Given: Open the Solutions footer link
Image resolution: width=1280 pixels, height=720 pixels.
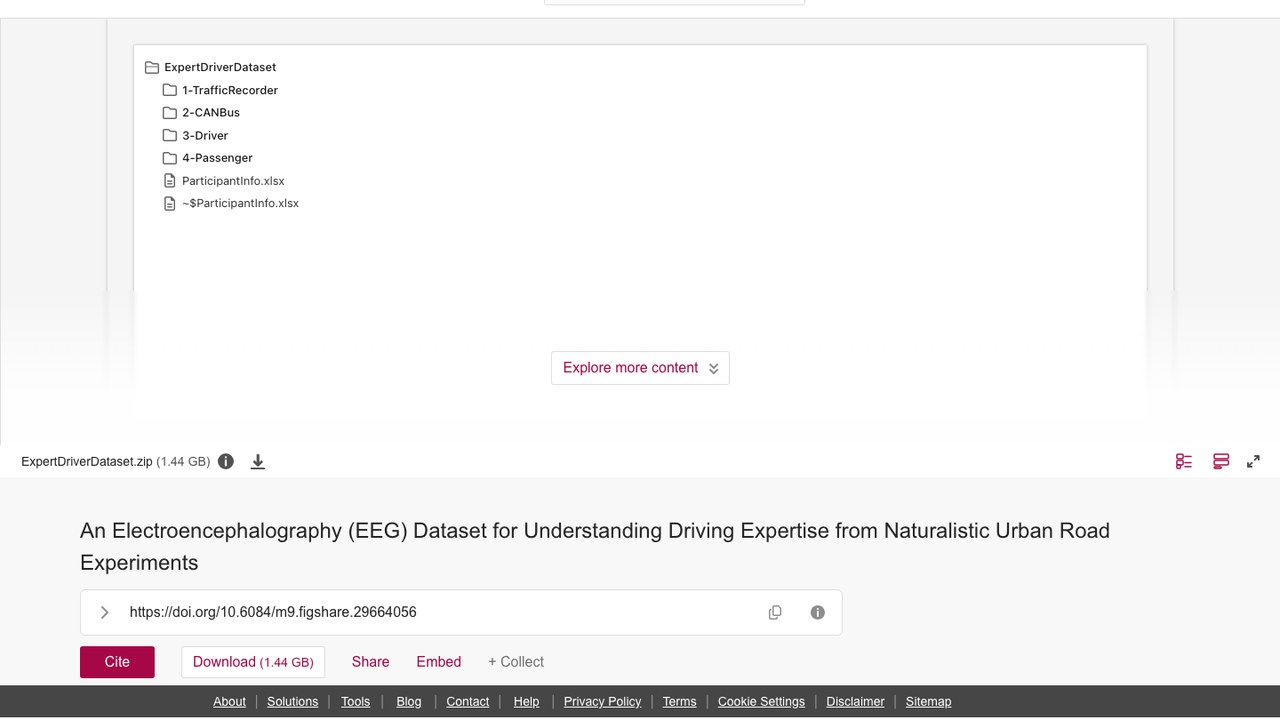Looking at the screenshot, I should tap(293, 702).
